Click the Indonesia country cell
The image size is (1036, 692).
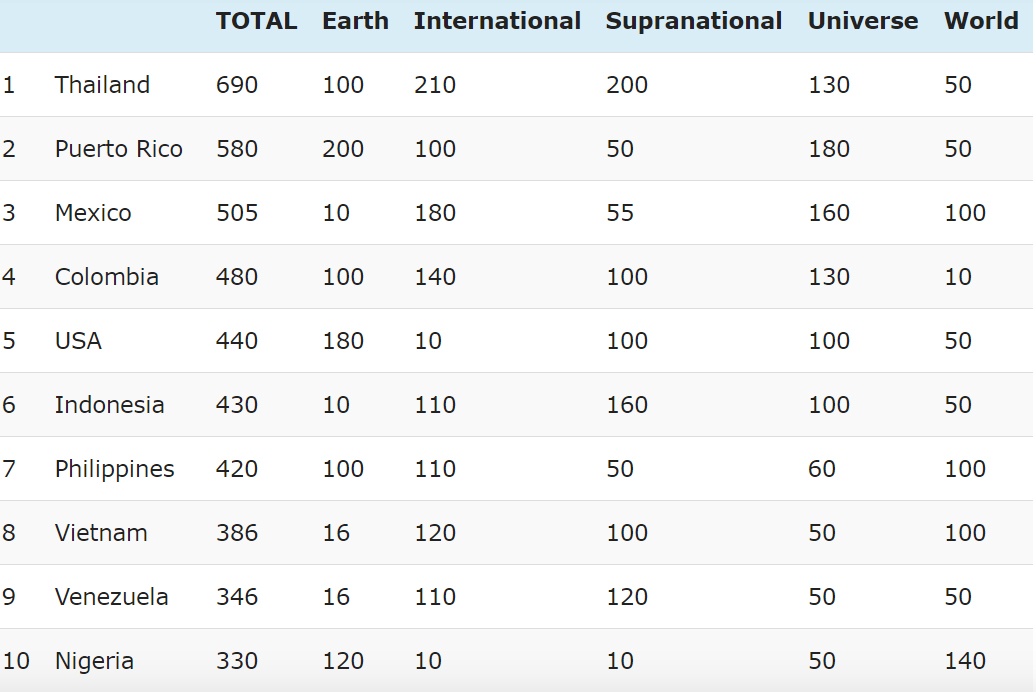[x=109, y=405]
